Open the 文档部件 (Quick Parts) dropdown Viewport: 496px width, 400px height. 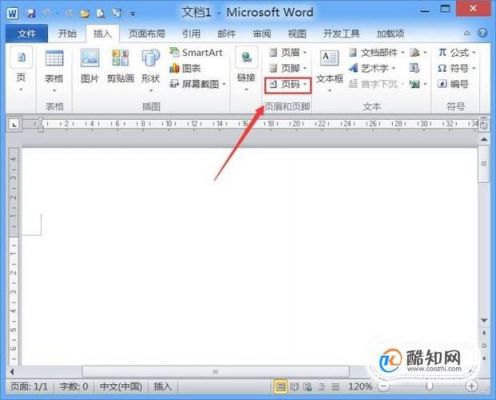[377, 52]
